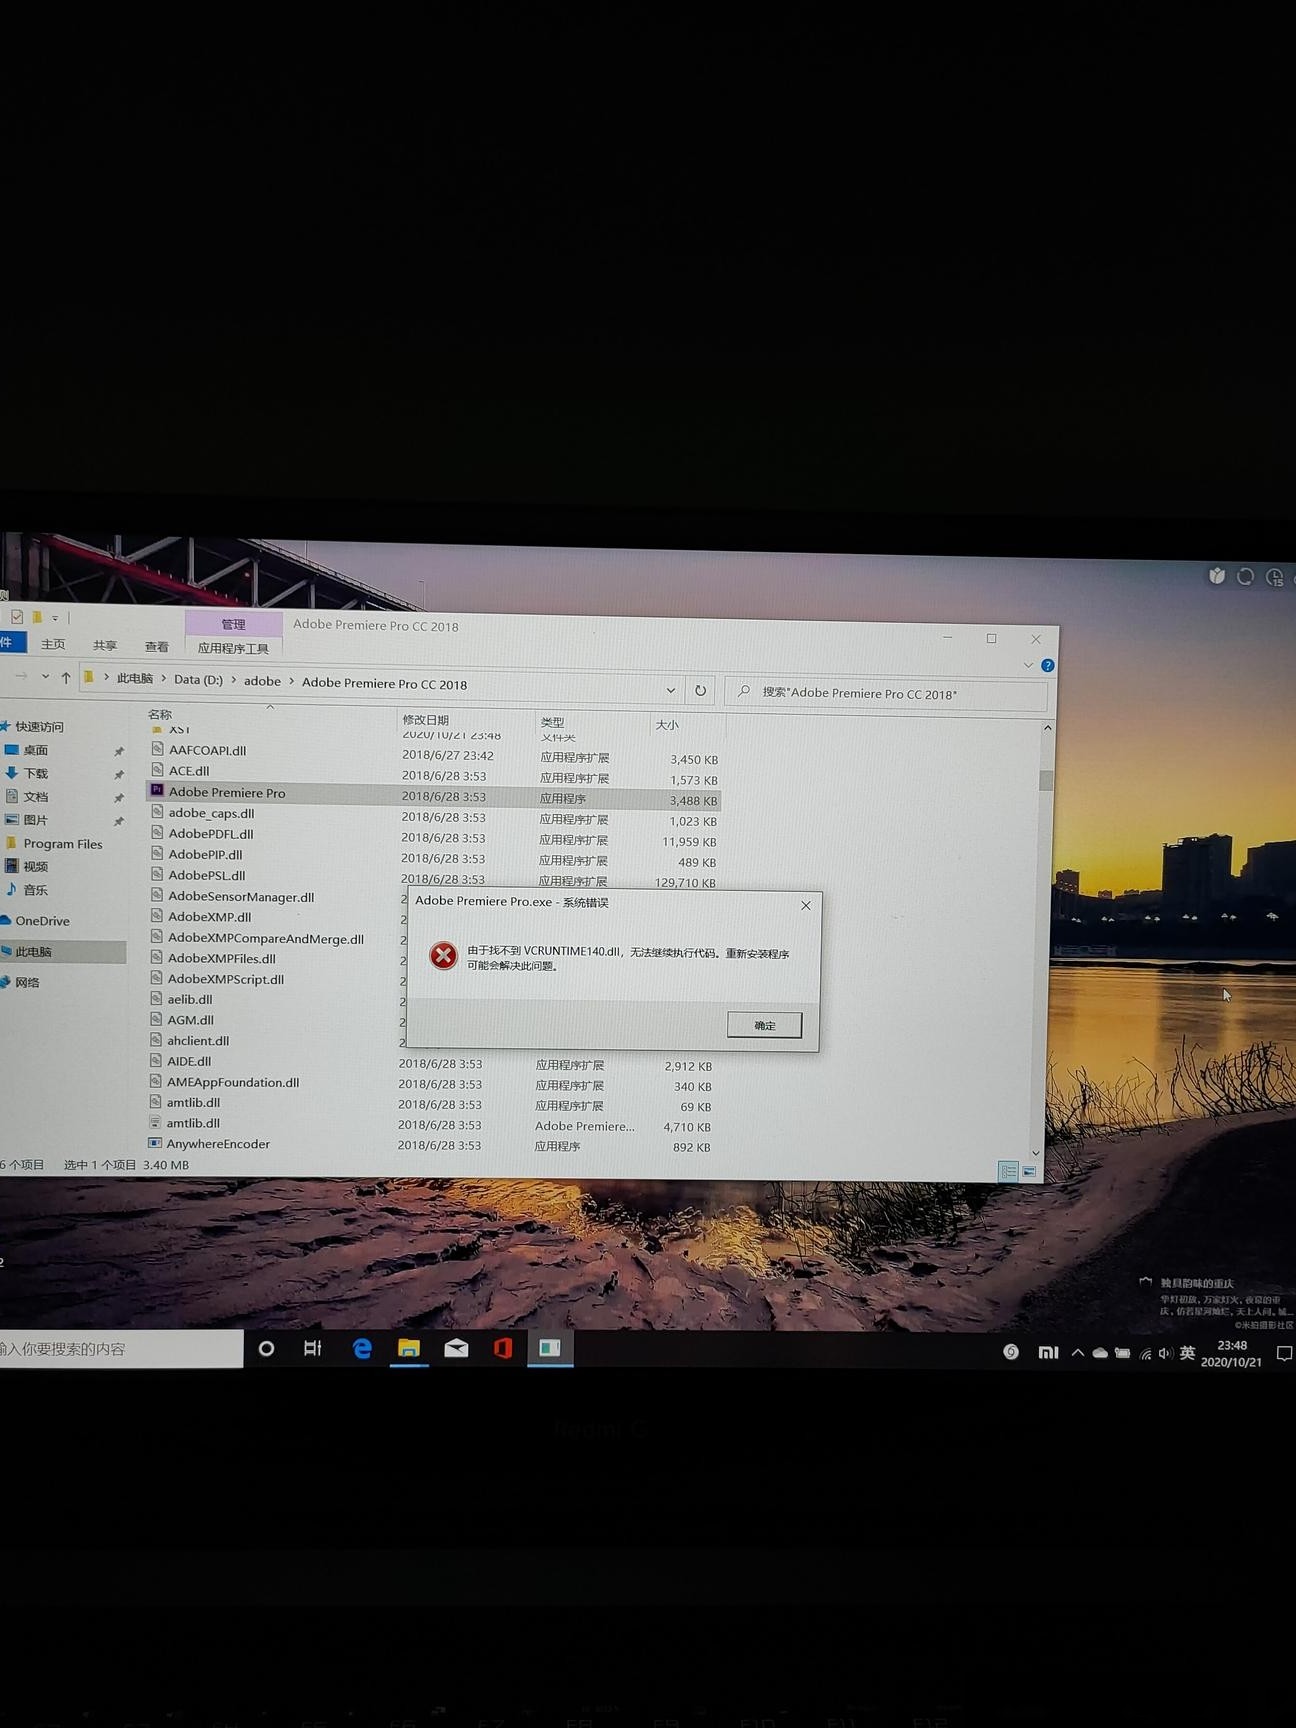The height and width of the screenshot is (1728, 1296).
Task: Sort files by 大小 column header
Action: click(x=666, y=724)
